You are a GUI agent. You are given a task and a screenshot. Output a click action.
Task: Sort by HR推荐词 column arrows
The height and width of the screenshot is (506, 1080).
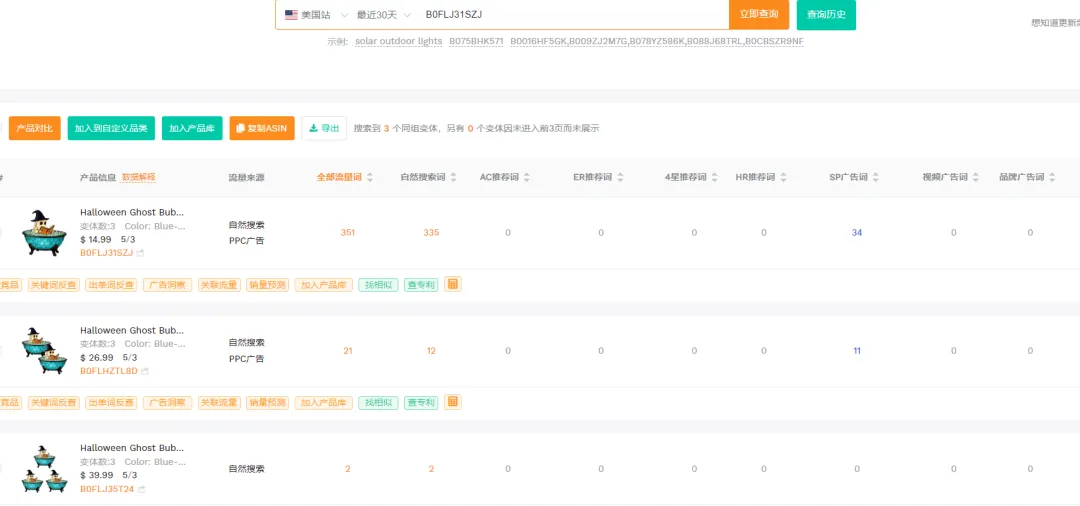[x=783, y=178]
